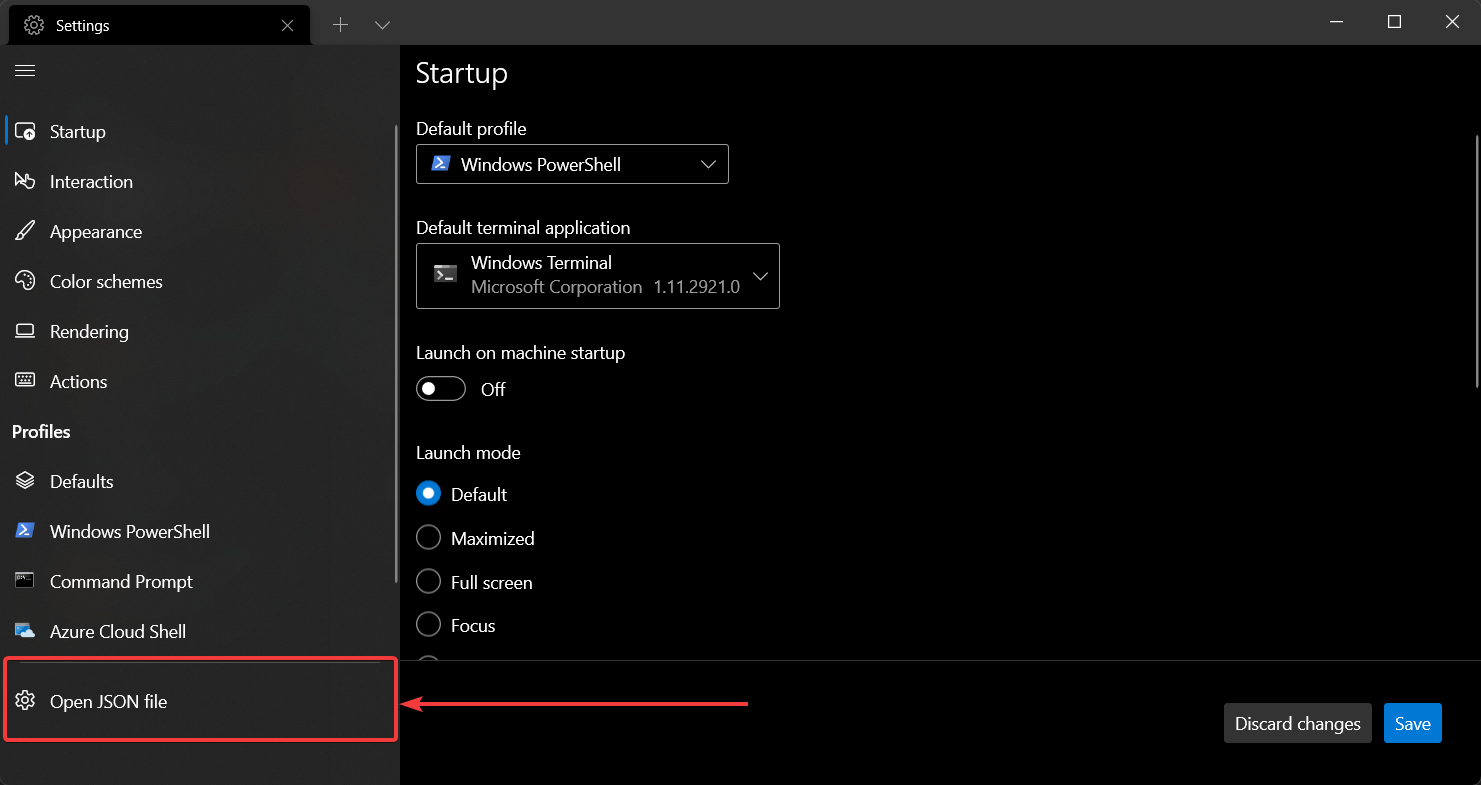Toggle Launch on machine startup switch
This screenshot has width=1481, height=785.
[x=441, y=389]
